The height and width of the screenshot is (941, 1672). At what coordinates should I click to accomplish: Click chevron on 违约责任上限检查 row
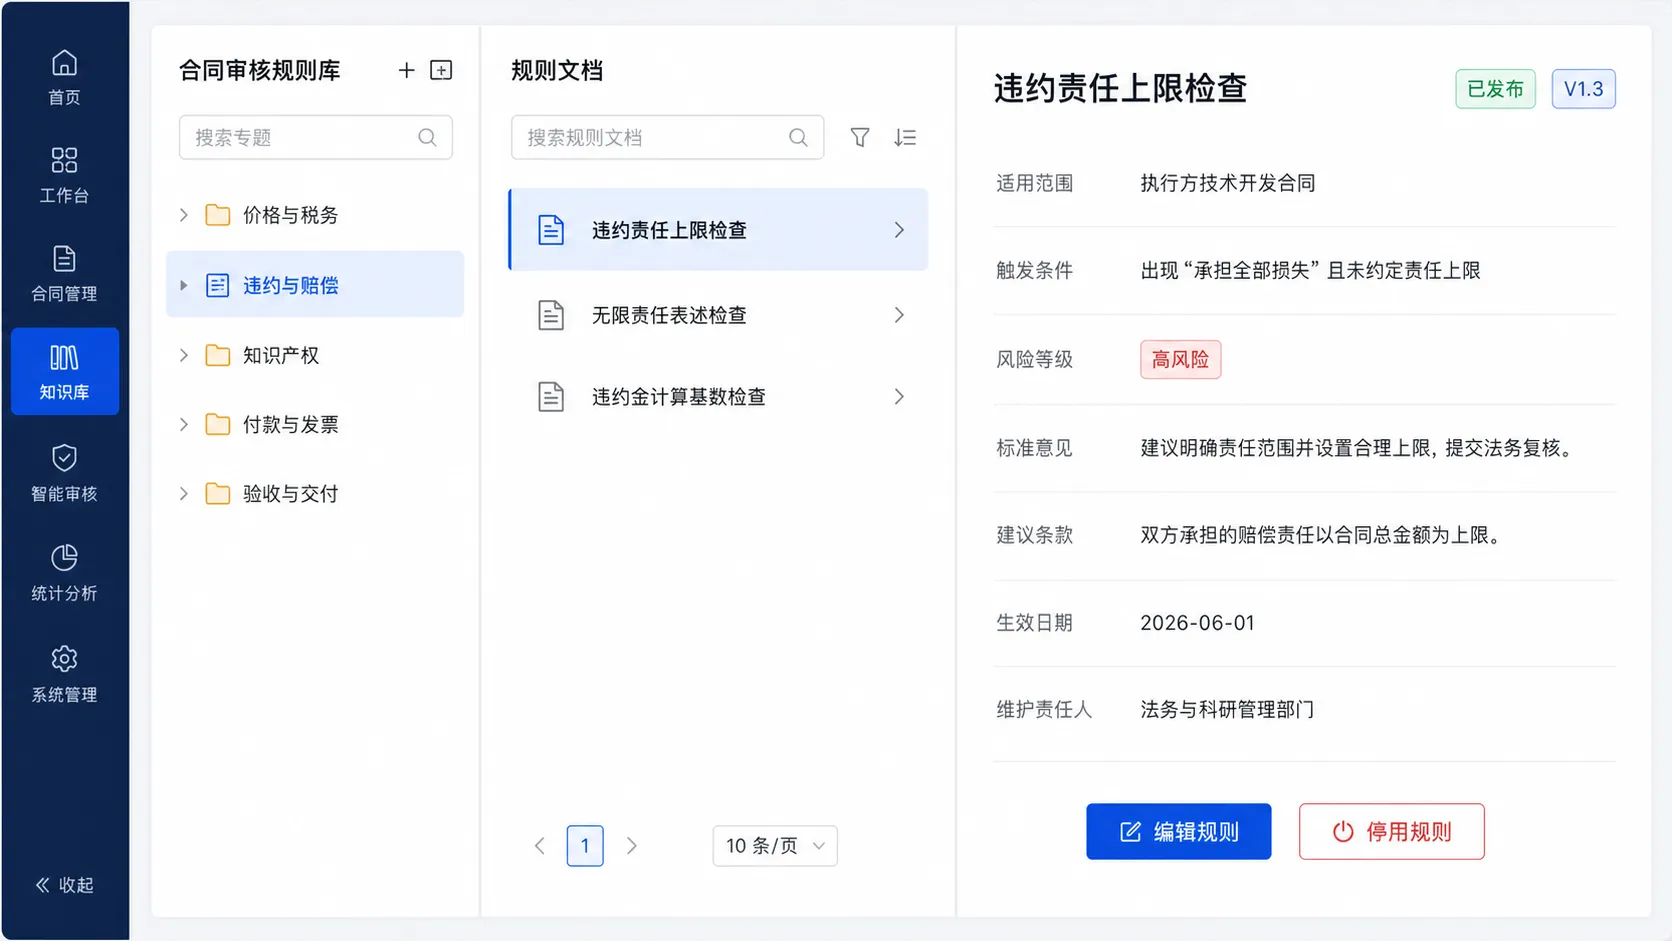[x=899, y=230]
